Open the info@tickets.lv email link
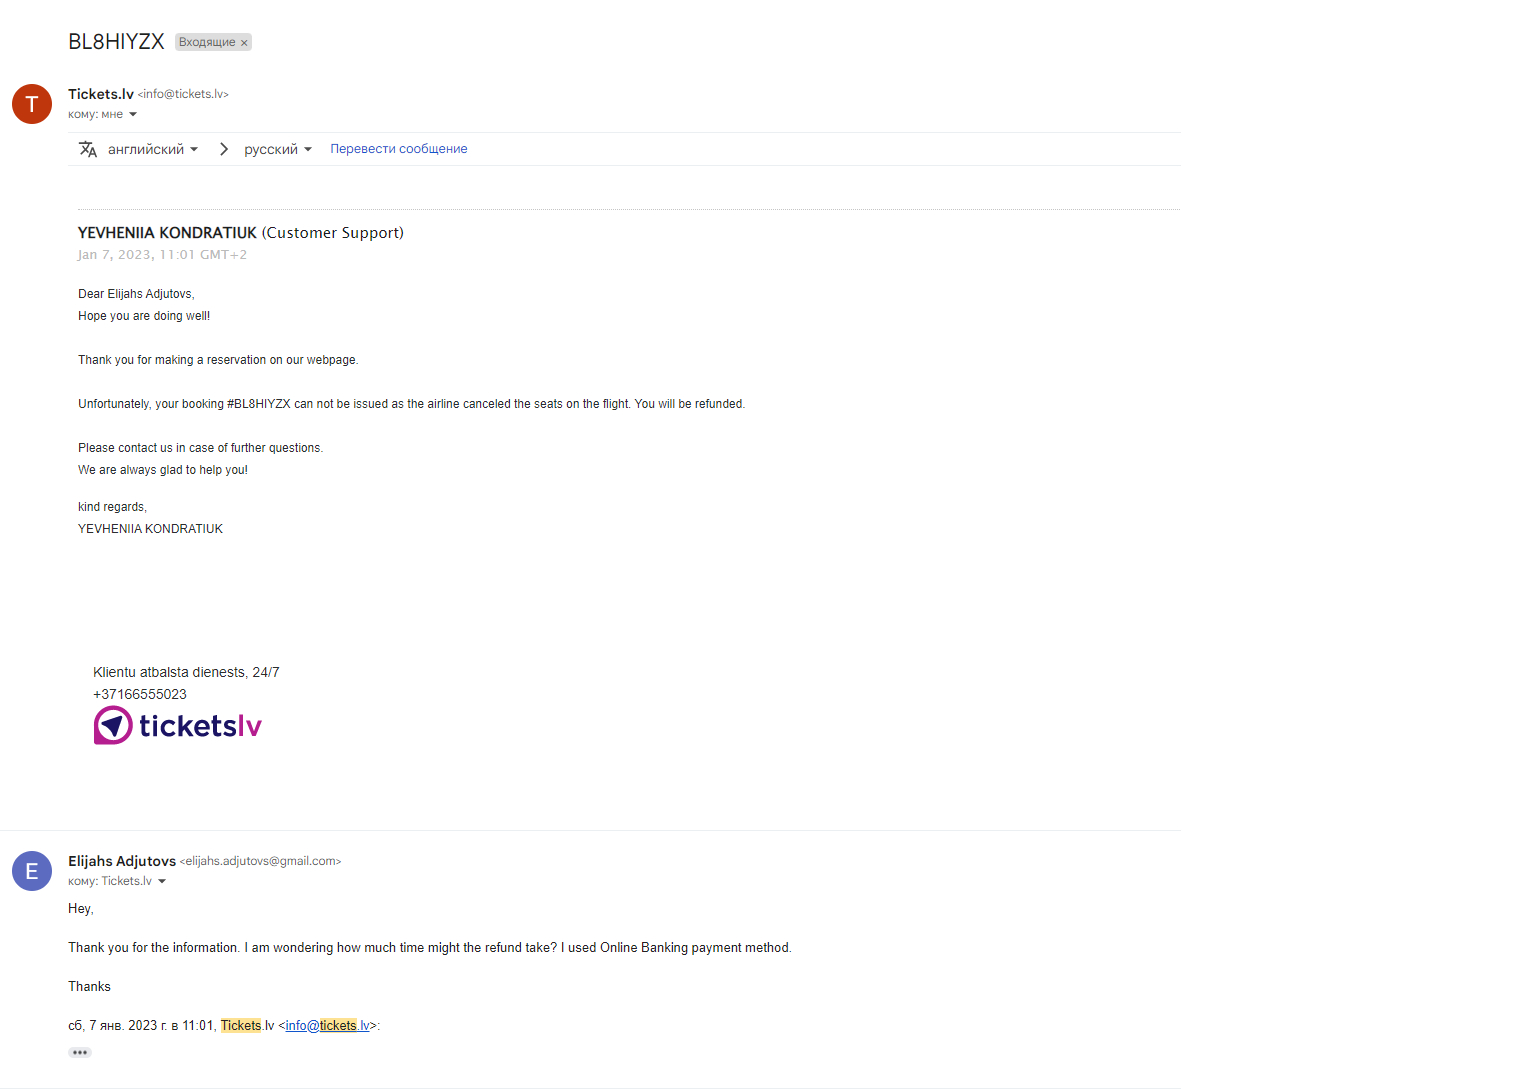The height and width of the screenshot is (1089, 1536). pyautogui.click(x=328, y=1026)
